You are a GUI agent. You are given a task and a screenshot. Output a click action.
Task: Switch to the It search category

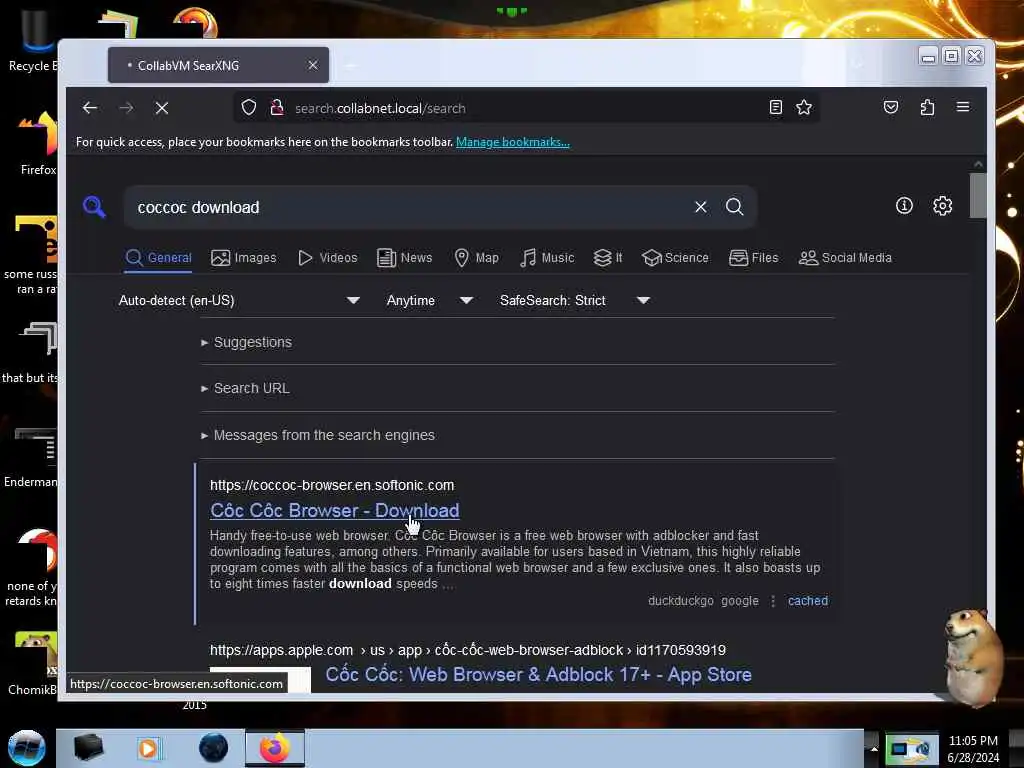(x=607, y=257)
